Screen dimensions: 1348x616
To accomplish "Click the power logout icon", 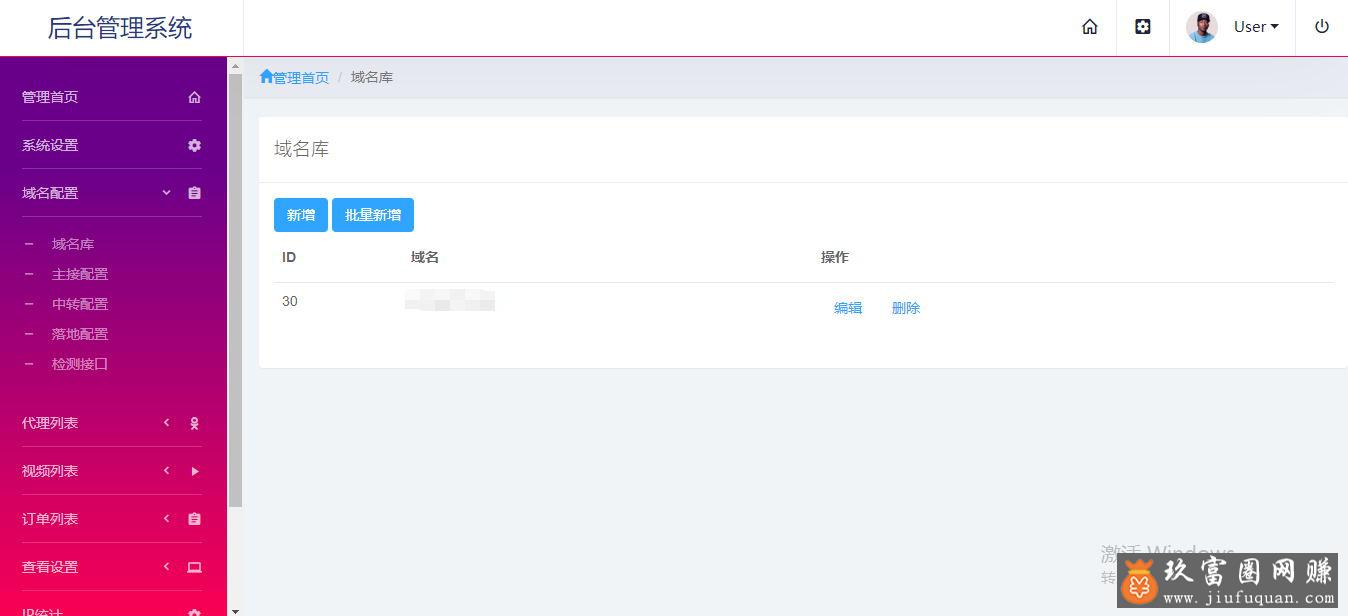I will click(1322, 27).
